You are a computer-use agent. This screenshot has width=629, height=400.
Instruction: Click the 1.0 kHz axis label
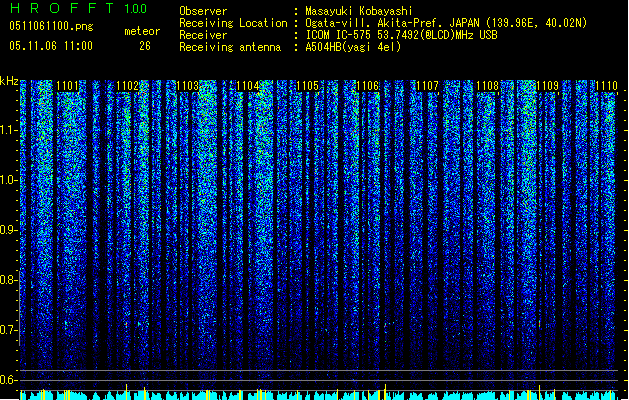tap(8, 180)
